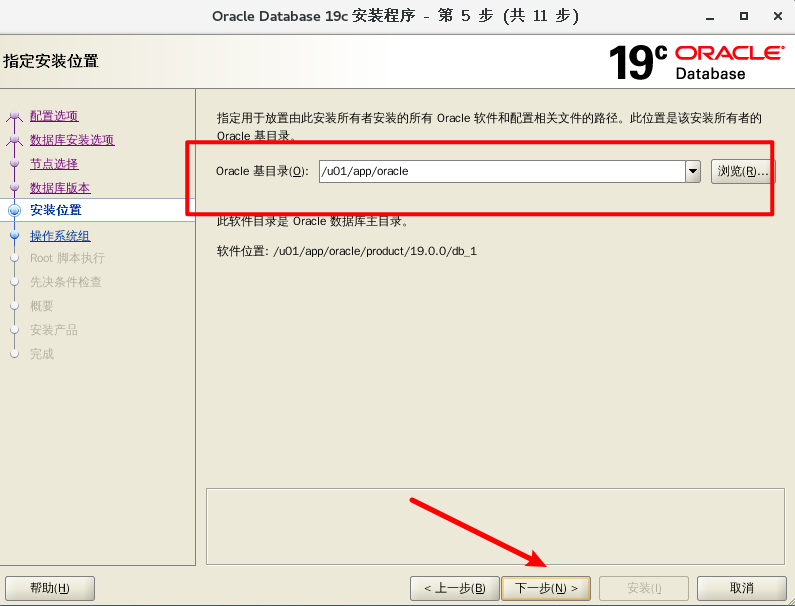Image resolution: width=795 pixels, height=606 pixels.
Task: Close the Oracle installer window
Action: coord(776,16)
